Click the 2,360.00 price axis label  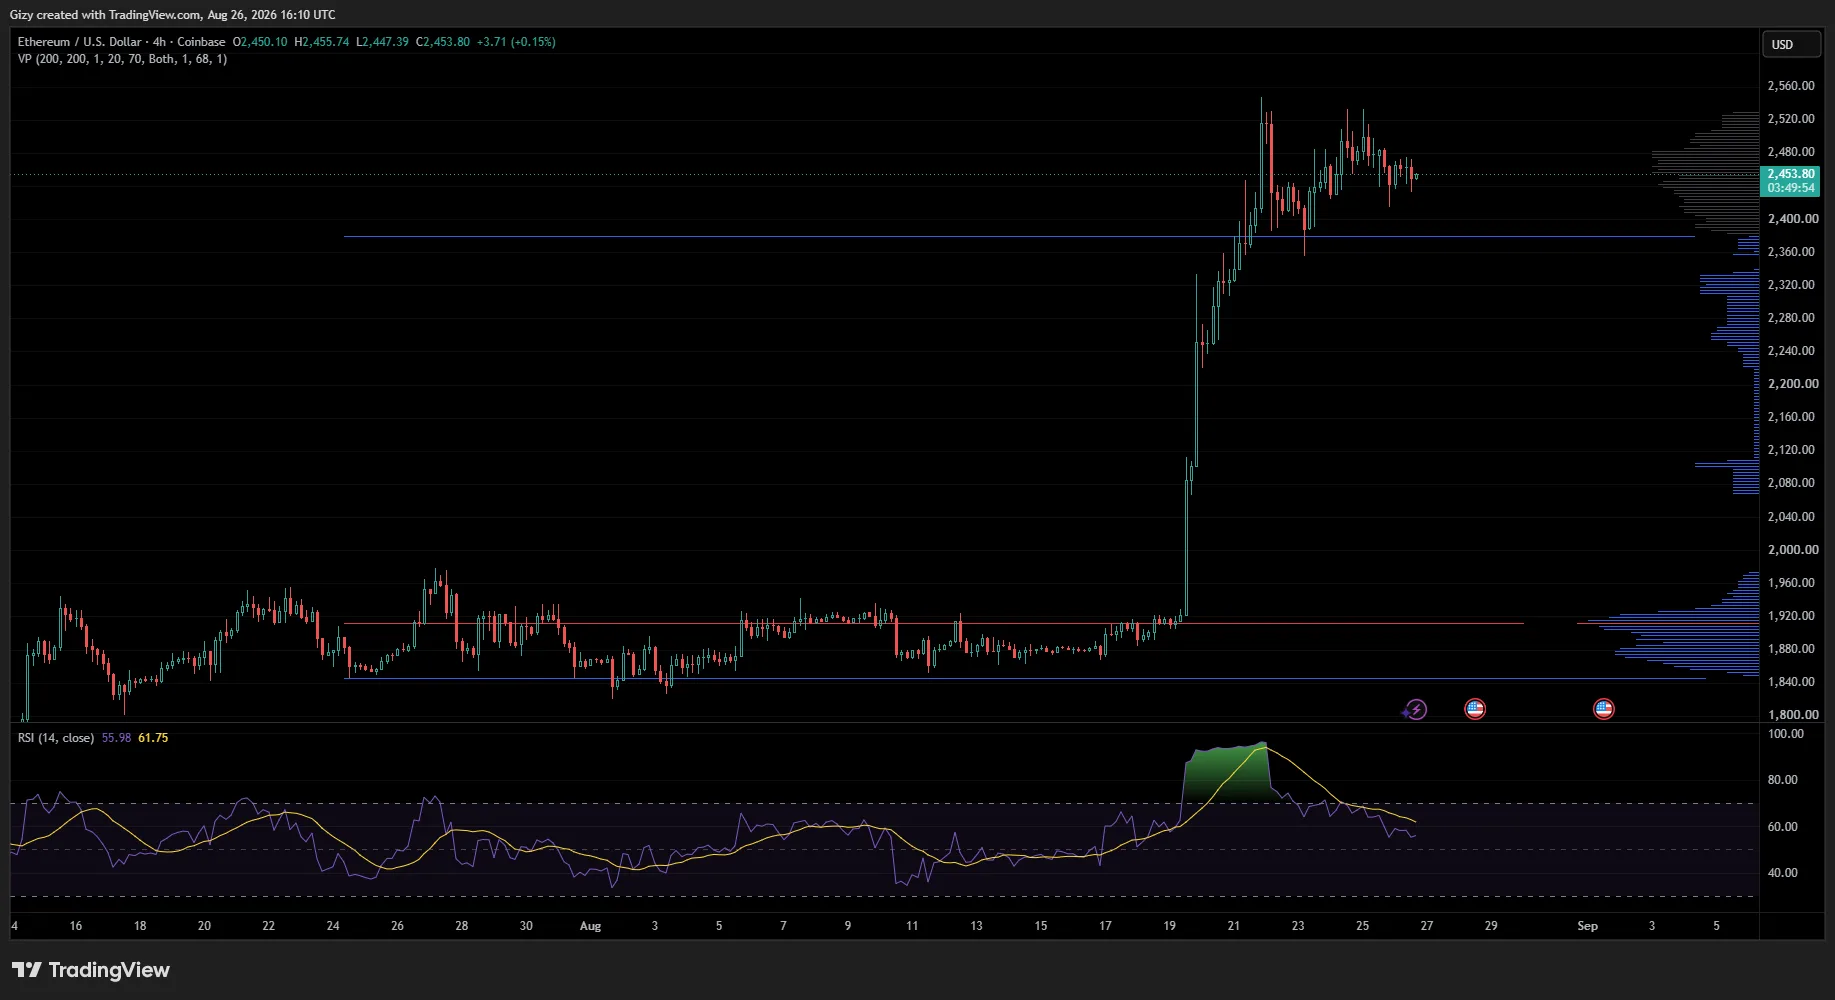[x=1791, y=252]
